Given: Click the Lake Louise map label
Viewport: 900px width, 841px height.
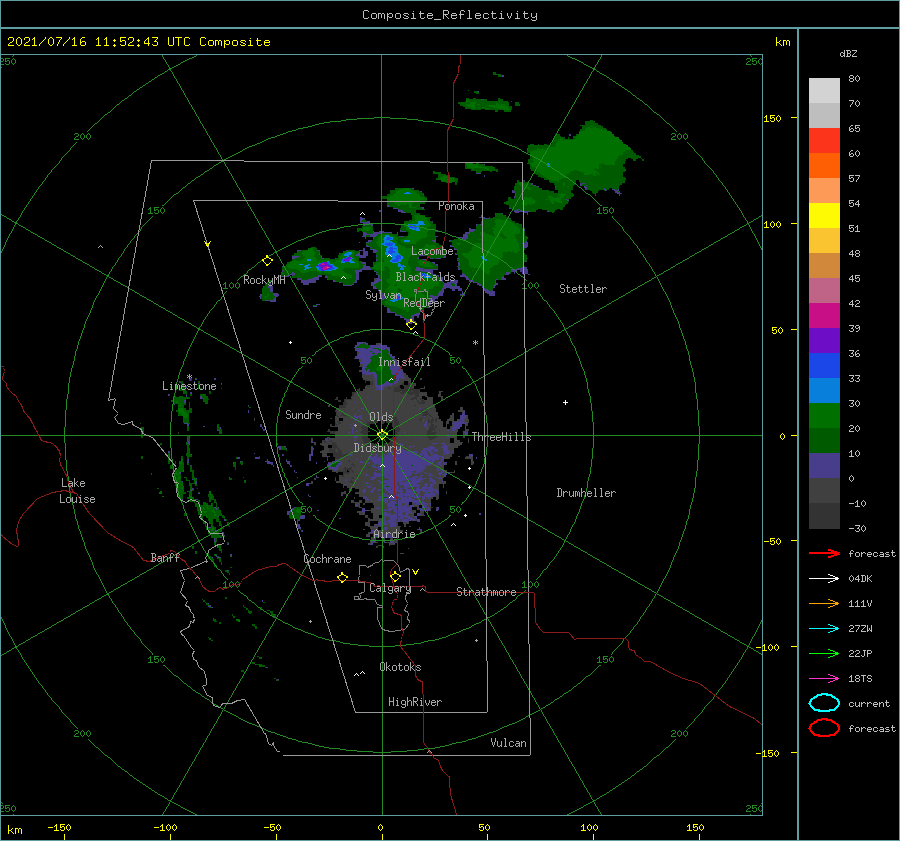Looking at the screenshot, I should point(77,491).
